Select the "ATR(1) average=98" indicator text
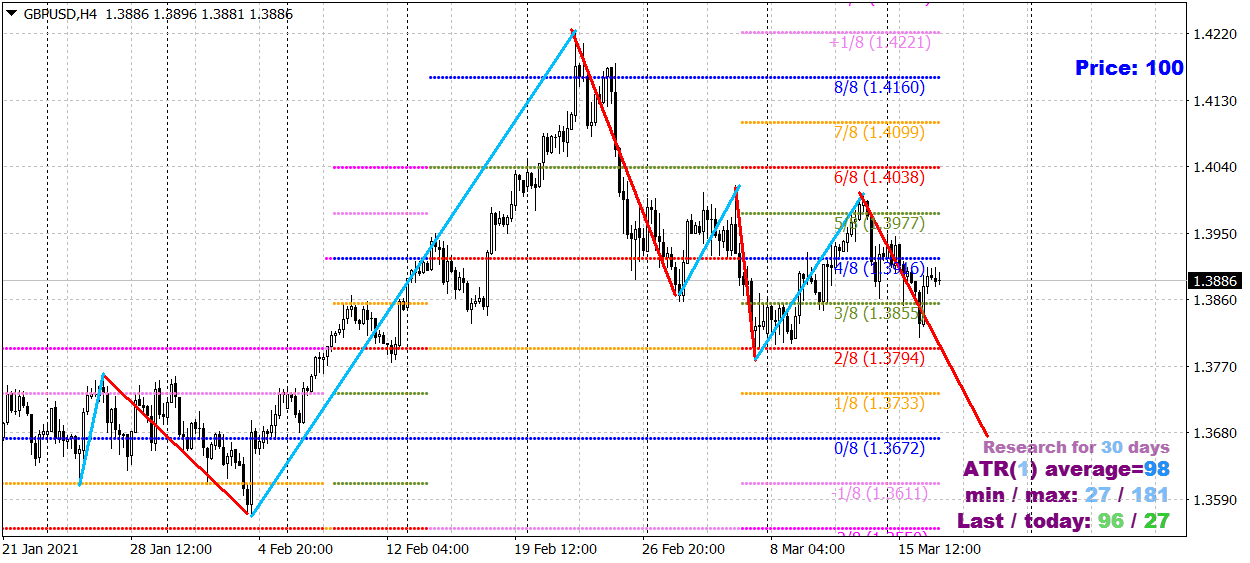Viewport: 1250px width, 563px height. [x=1066, y=469]
